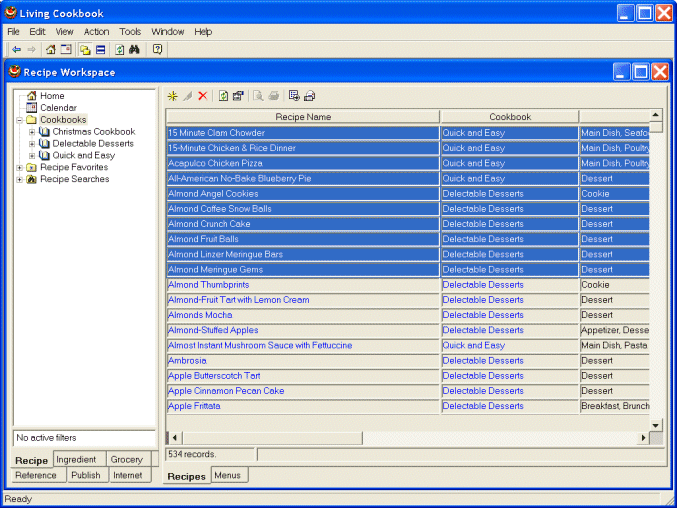Click the horizontal scrollbar left arrow
This screenshot has width=677, height=508.
coord(174,438)
